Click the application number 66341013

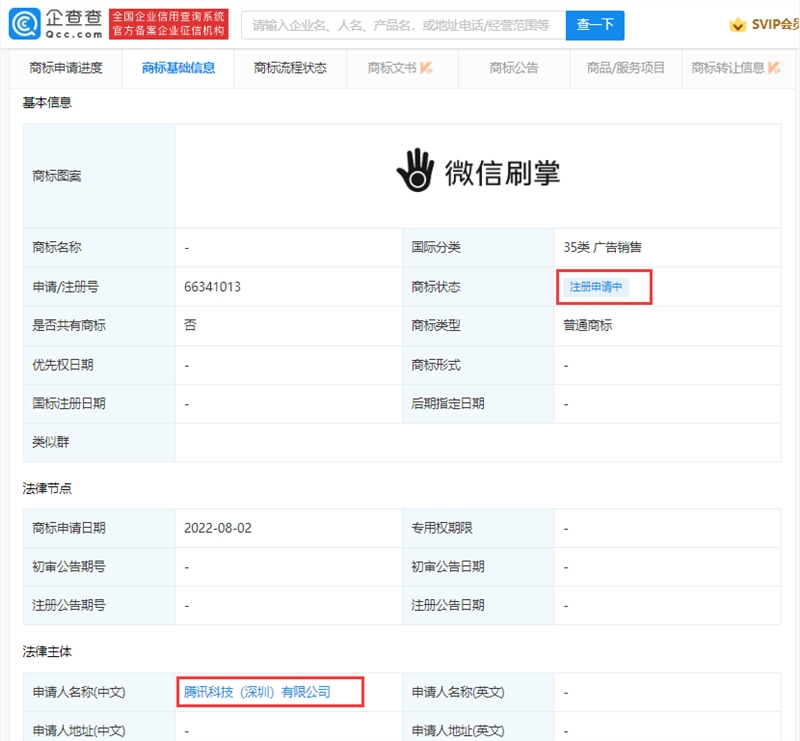click(x=213, y=287)
